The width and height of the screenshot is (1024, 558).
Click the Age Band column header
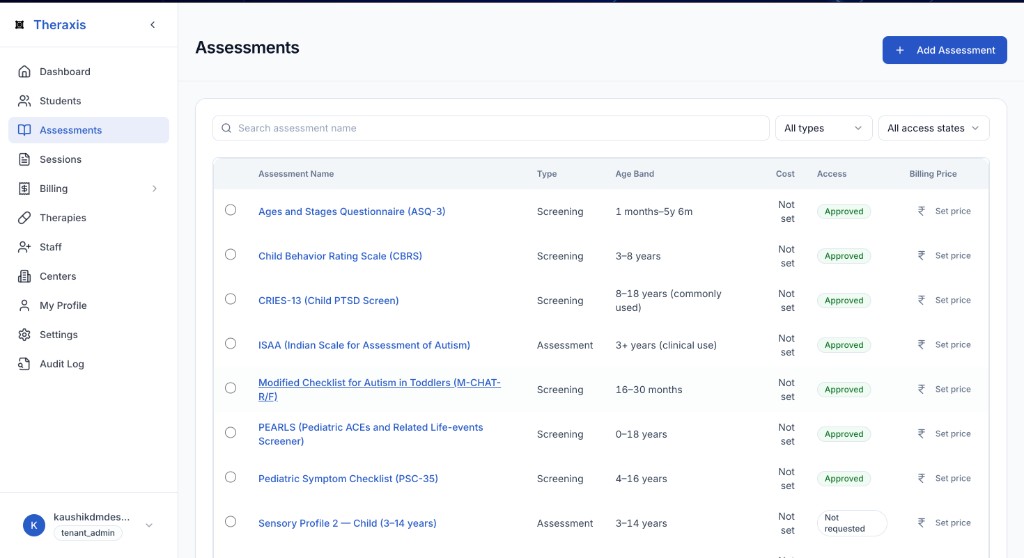[x=634, y=174]
